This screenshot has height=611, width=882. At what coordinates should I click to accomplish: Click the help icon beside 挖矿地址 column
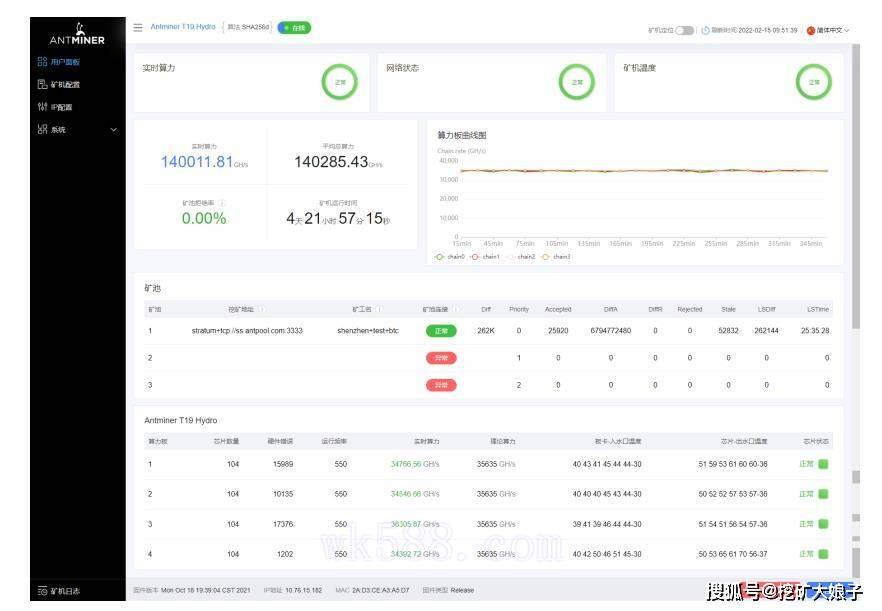pos(262,309)
